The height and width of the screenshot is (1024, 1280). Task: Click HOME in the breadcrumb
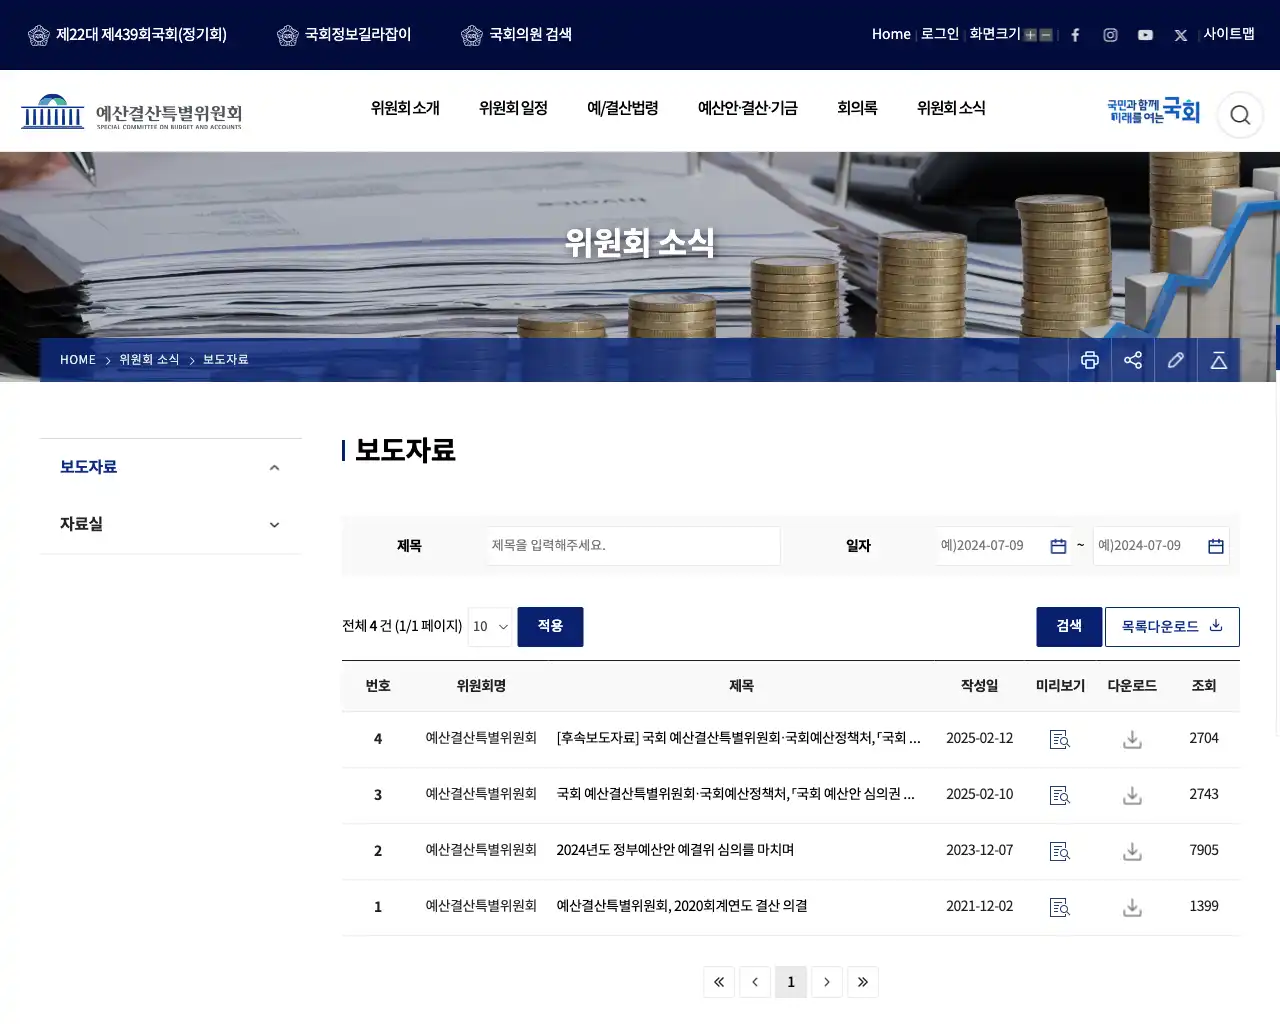[x=78, y=360]
